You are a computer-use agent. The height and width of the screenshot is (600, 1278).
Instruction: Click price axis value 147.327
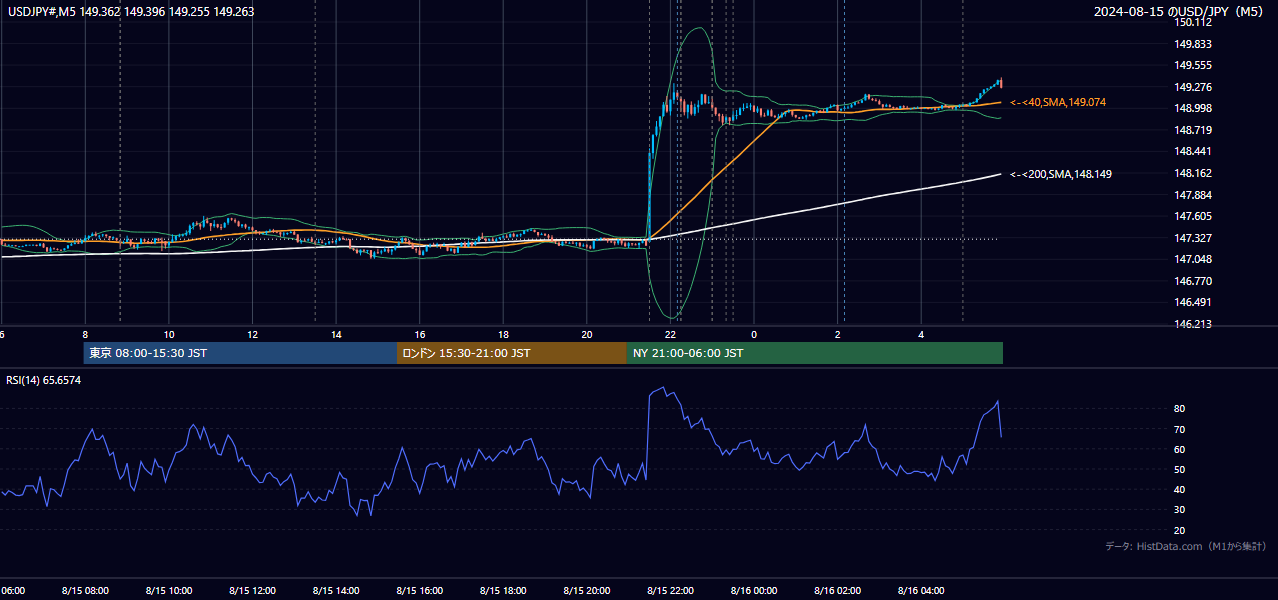point(1194,238)
